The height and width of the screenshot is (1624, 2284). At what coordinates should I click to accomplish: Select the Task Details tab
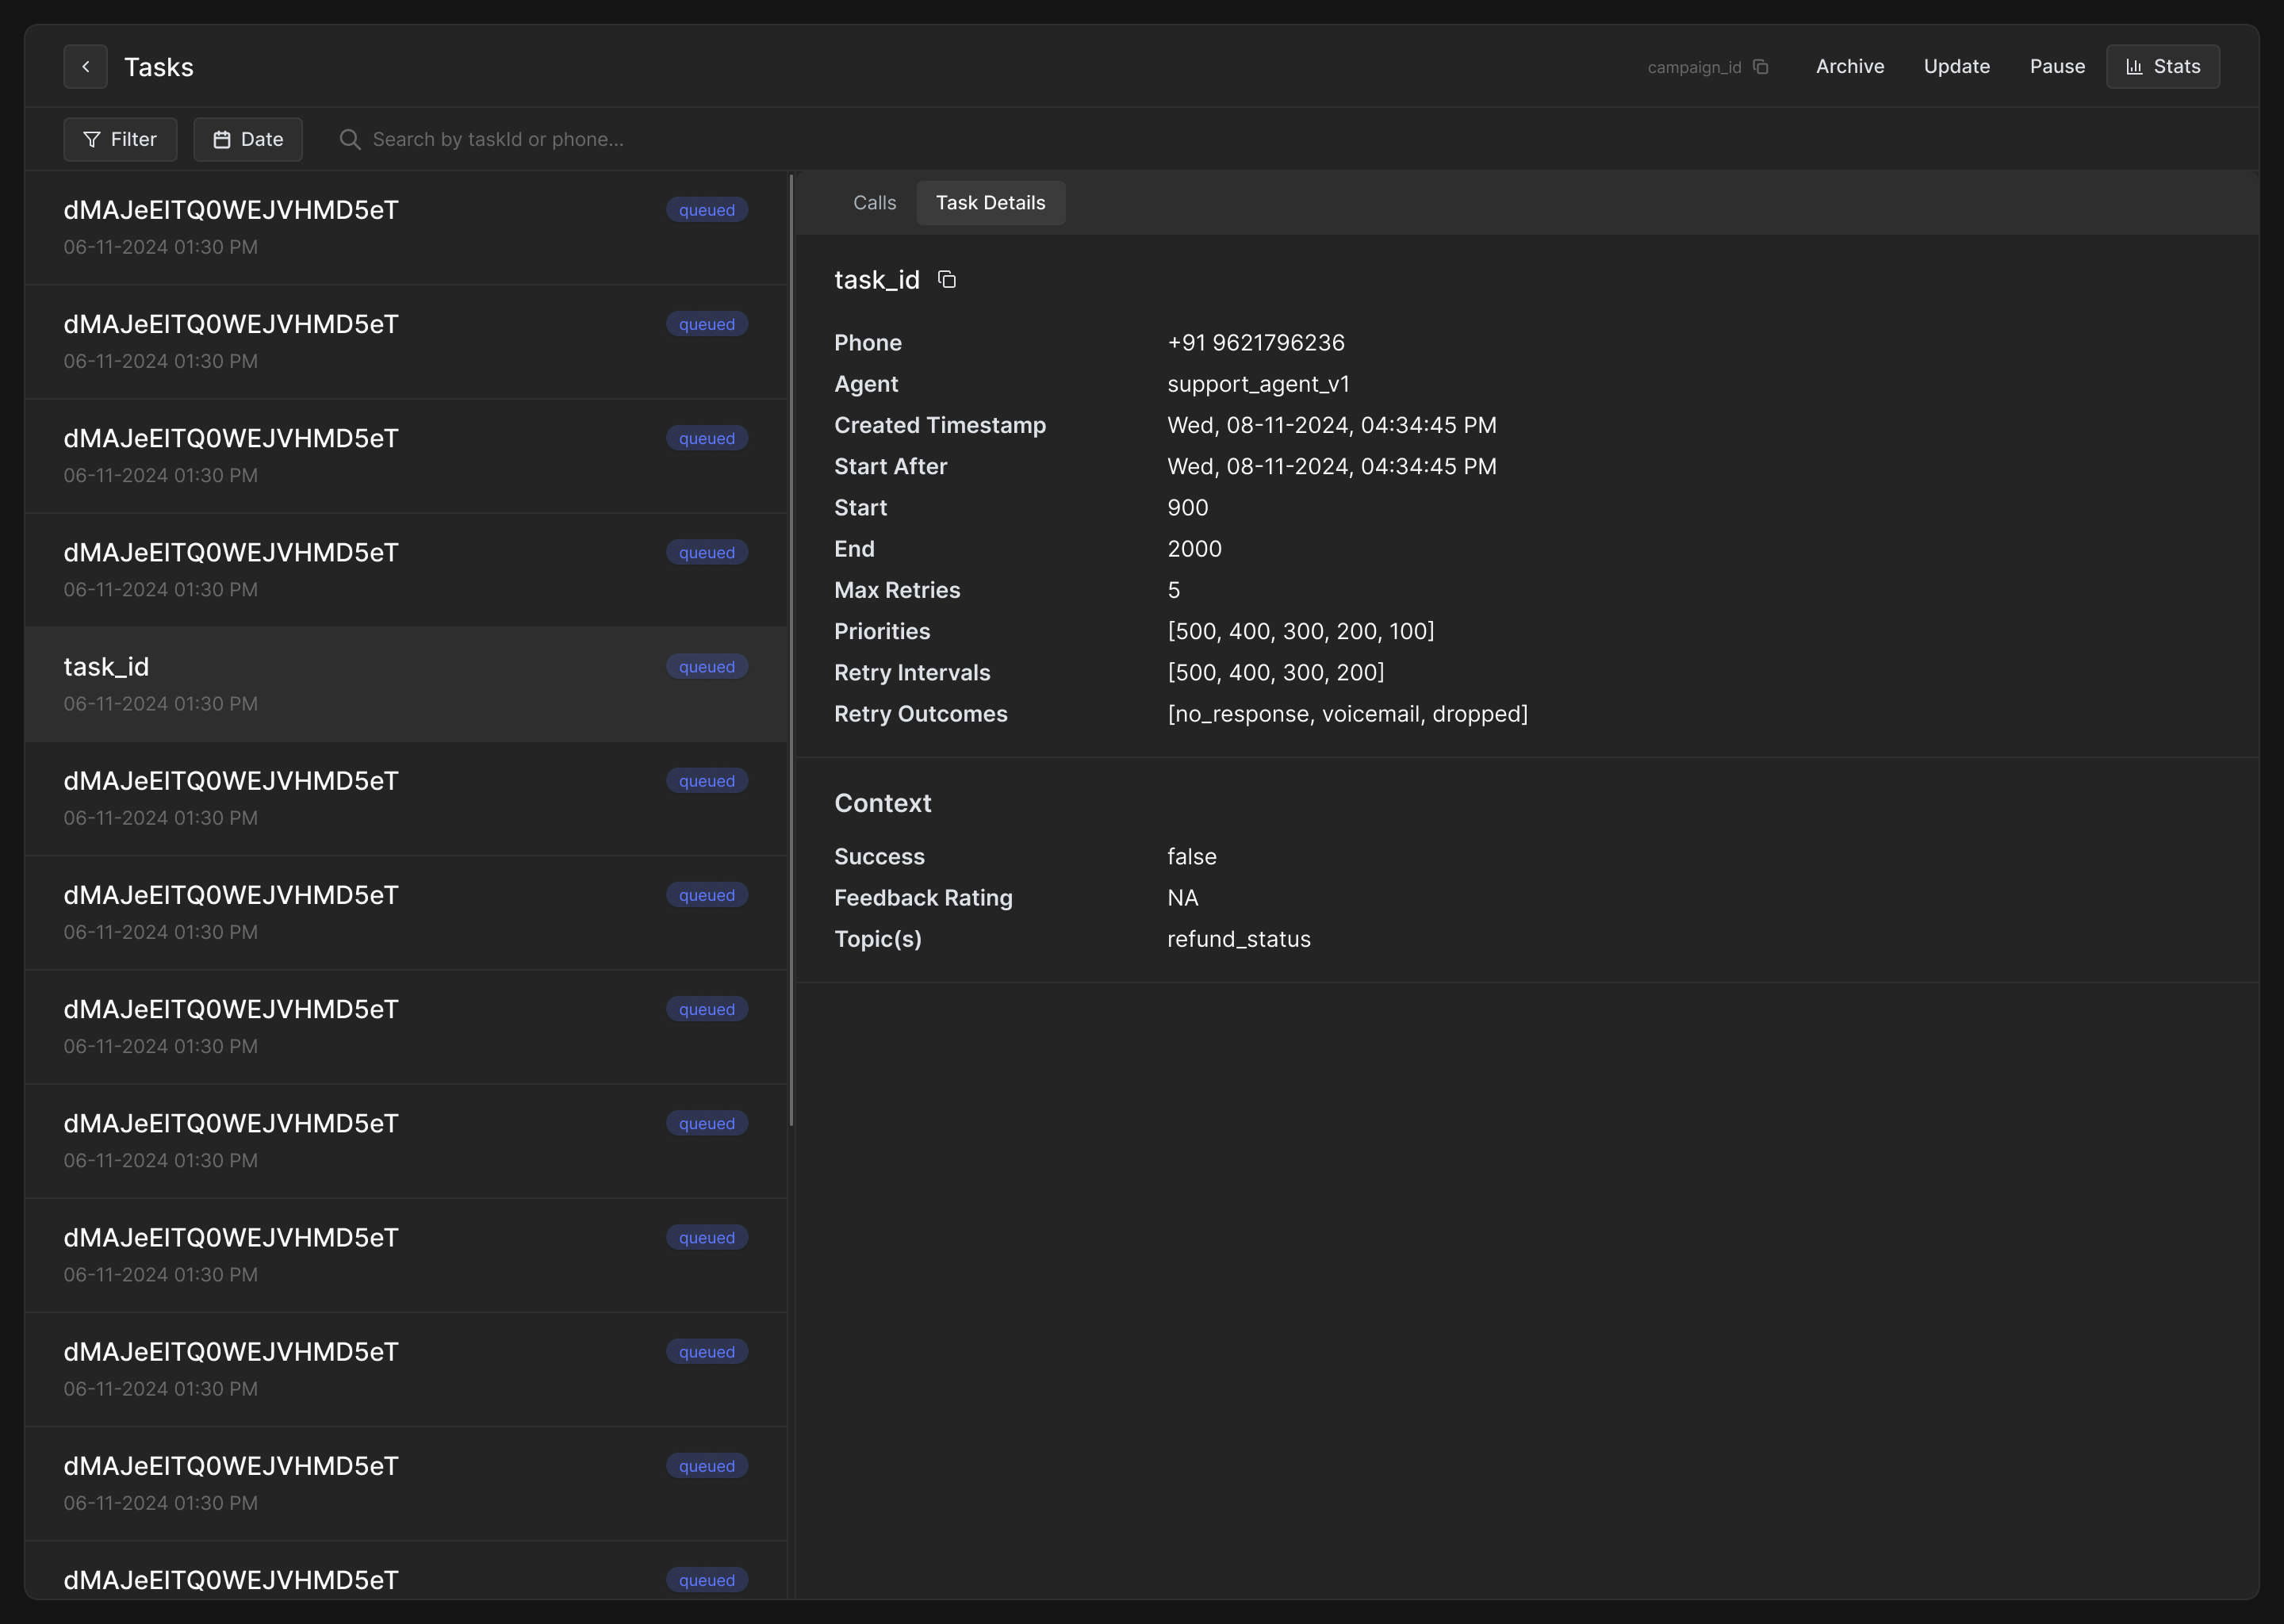pyautogui.click(x=990, y=203)
